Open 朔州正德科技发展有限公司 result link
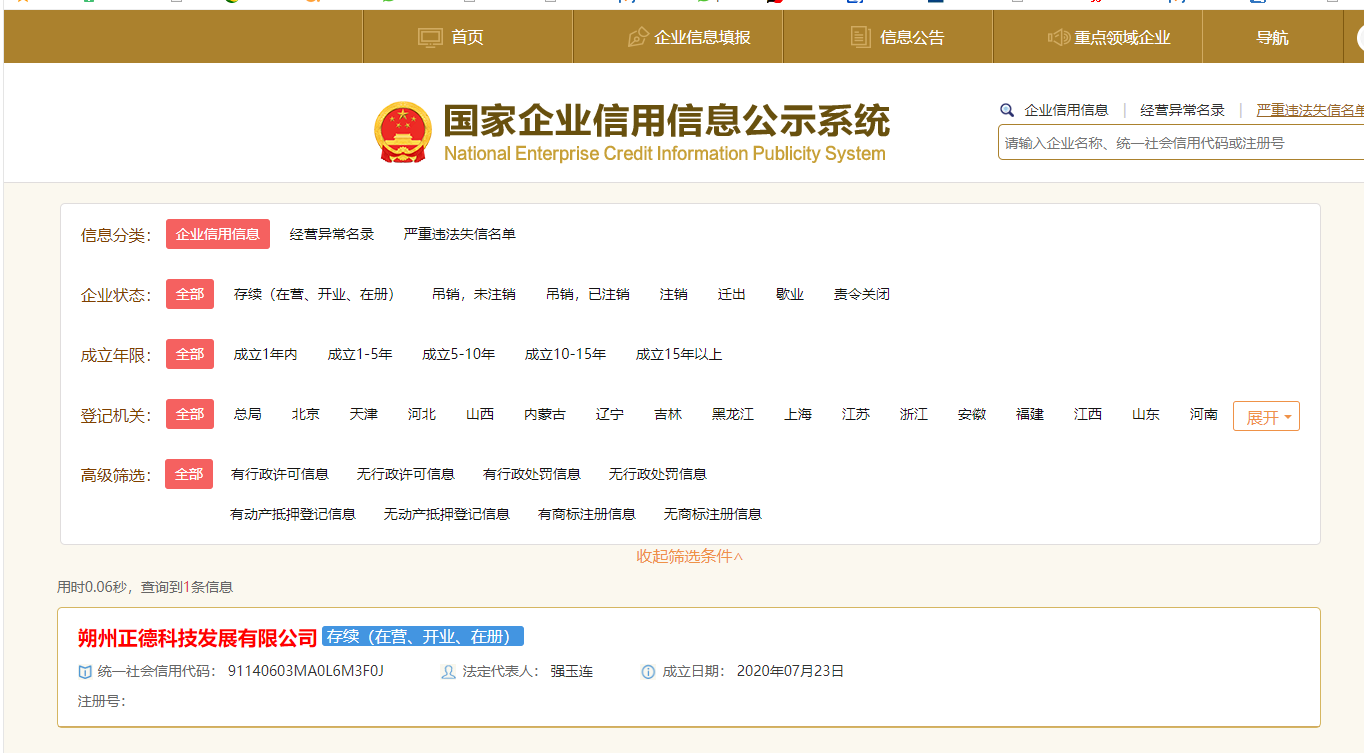 198,638
